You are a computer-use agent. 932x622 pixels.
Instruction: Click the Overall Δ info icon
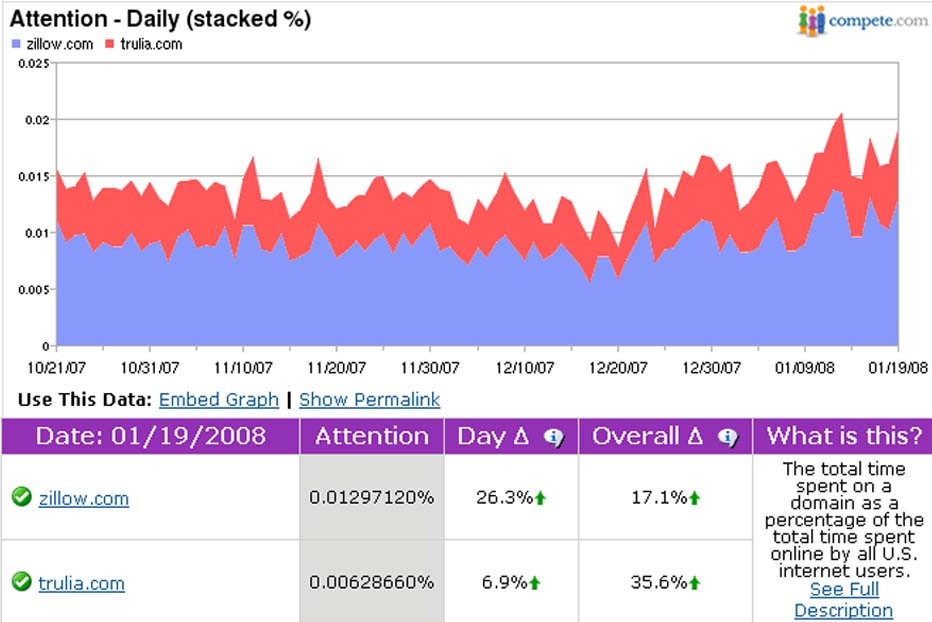tap(728, 438)
